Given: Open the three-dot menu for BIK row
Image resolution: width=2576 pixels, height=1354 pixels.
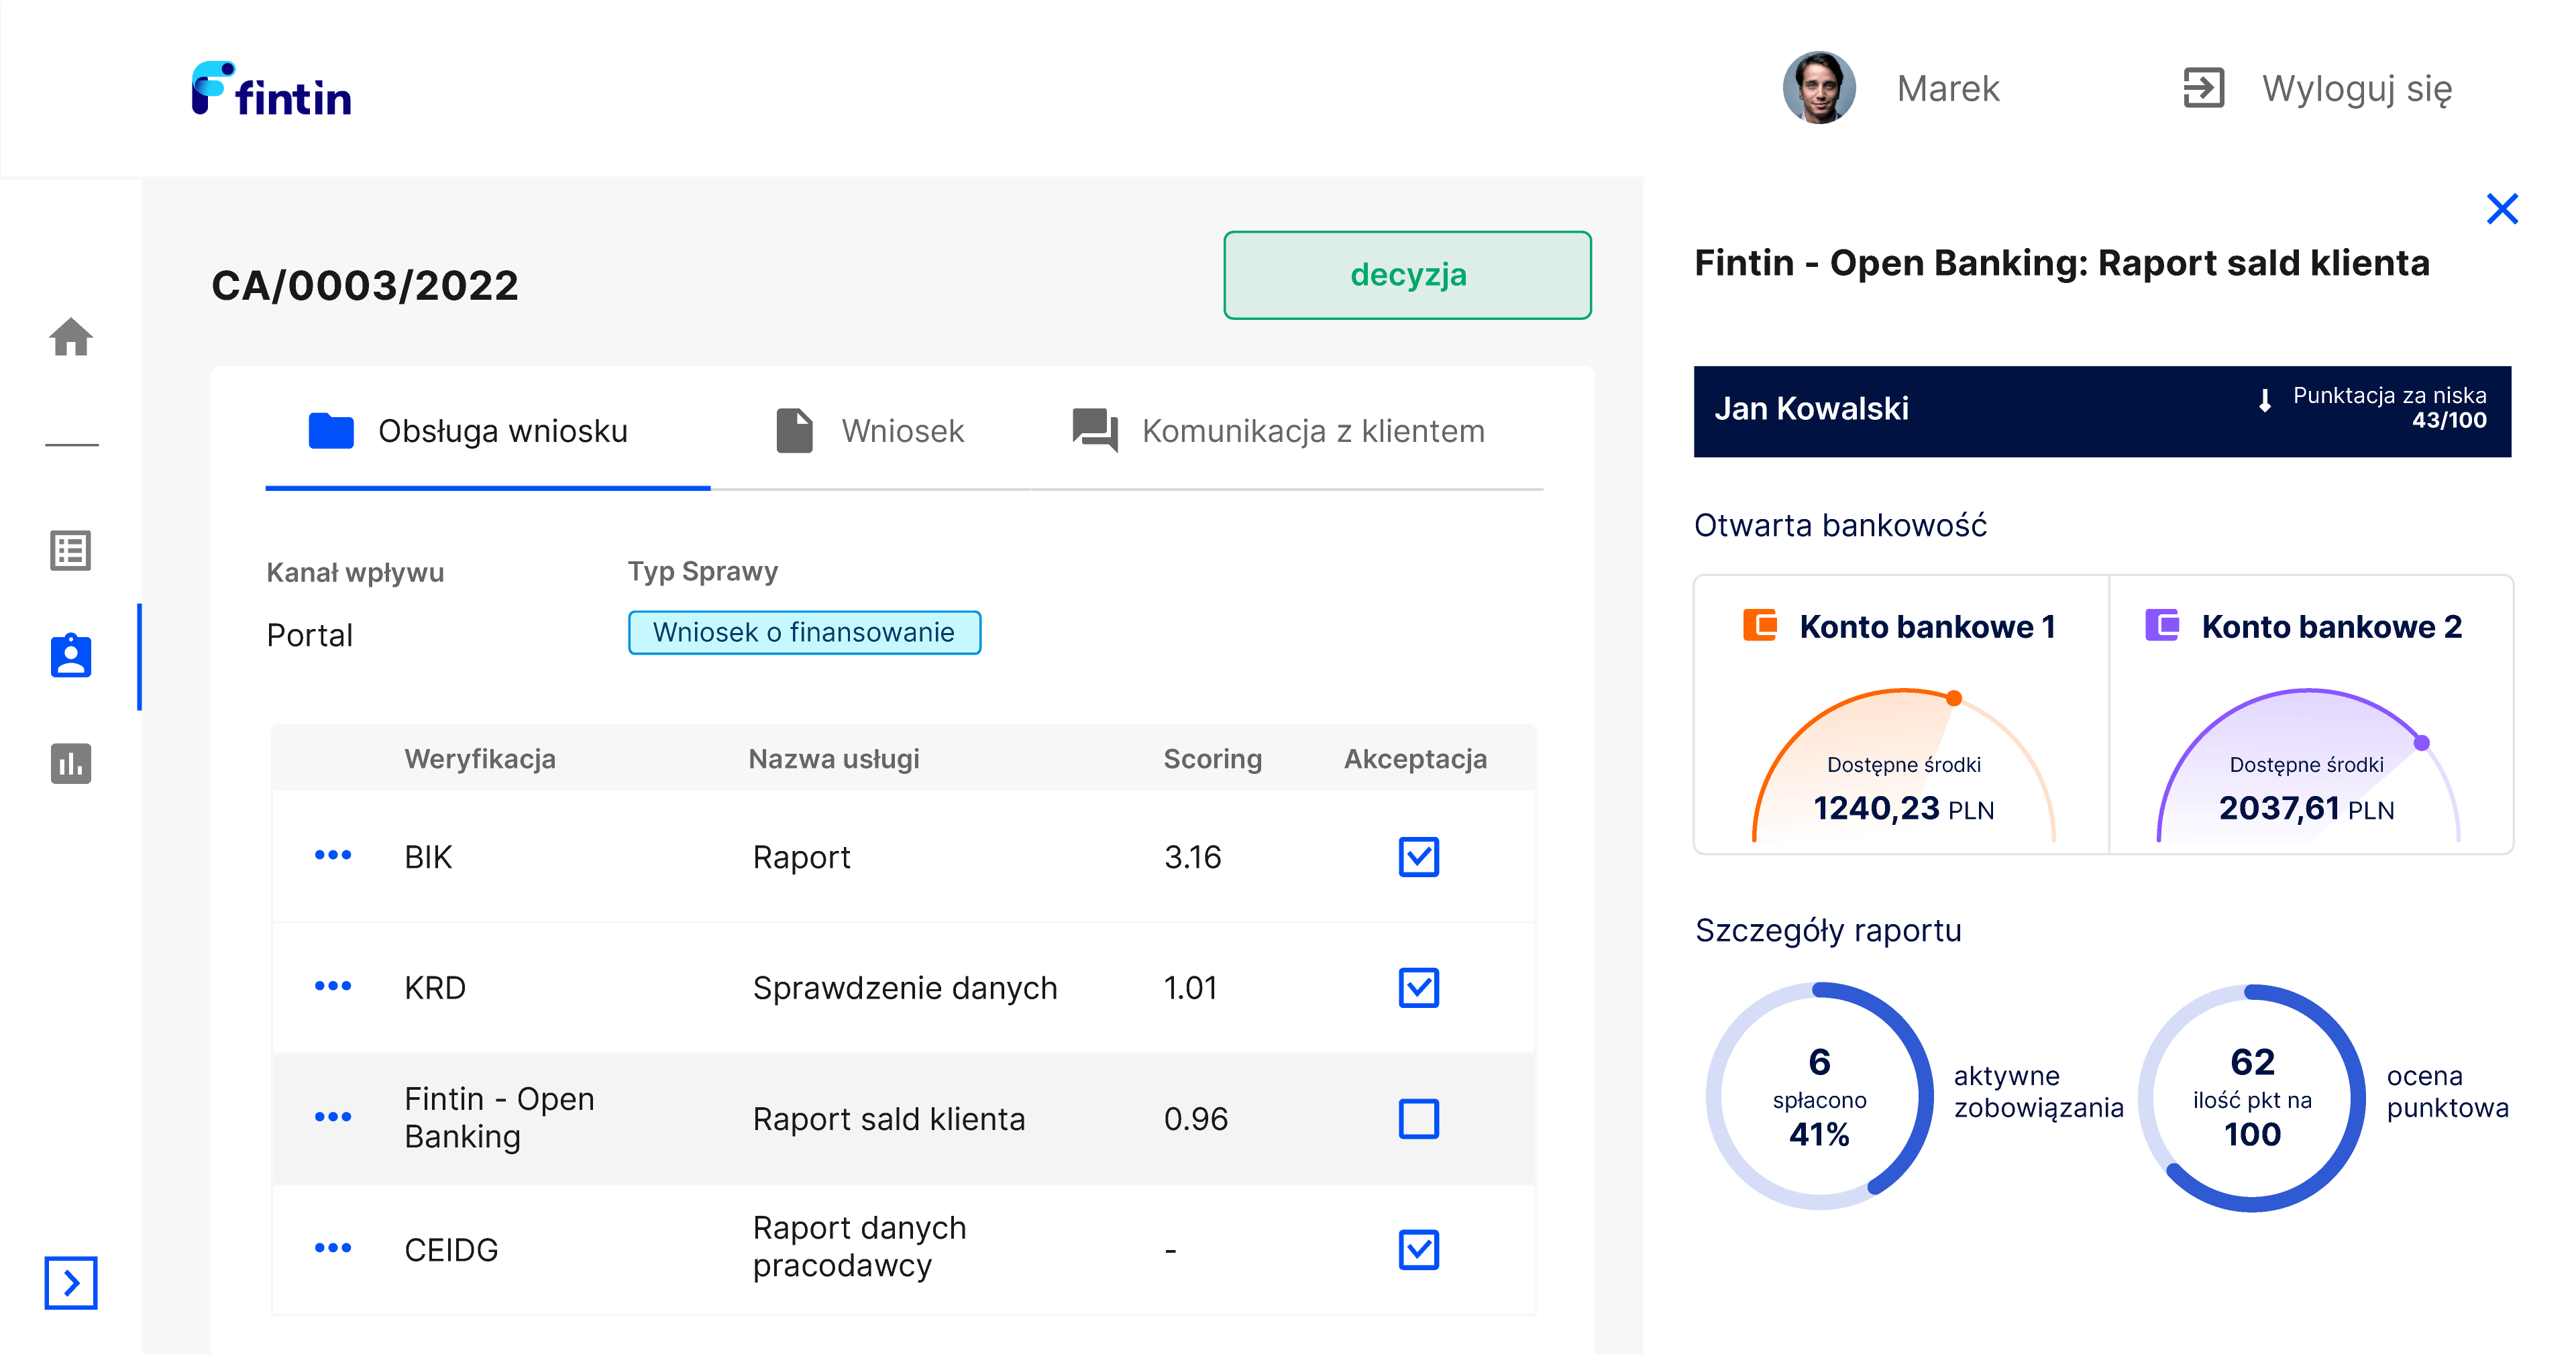Looking at the screenshot, I should [333, 855].
